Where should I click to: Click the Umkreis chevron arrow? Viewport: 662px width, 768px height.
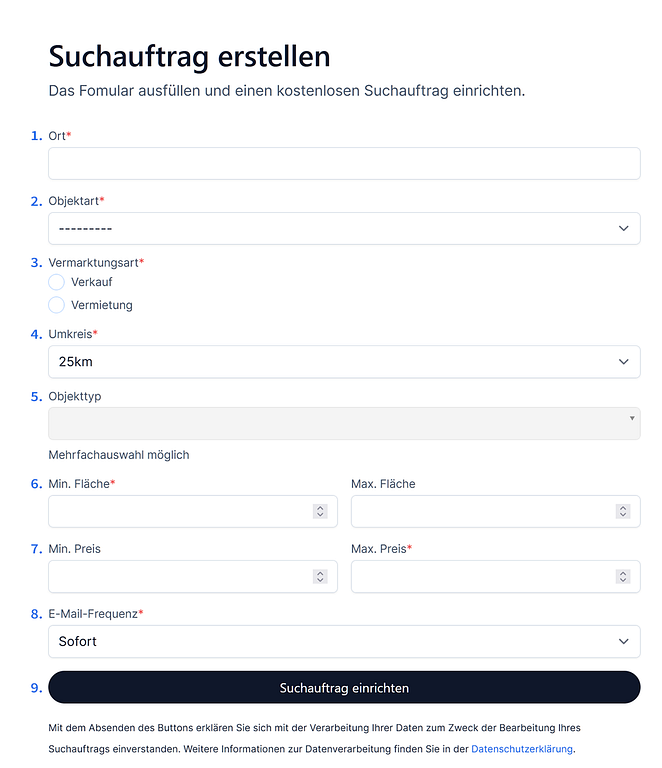tap(623, 362)
